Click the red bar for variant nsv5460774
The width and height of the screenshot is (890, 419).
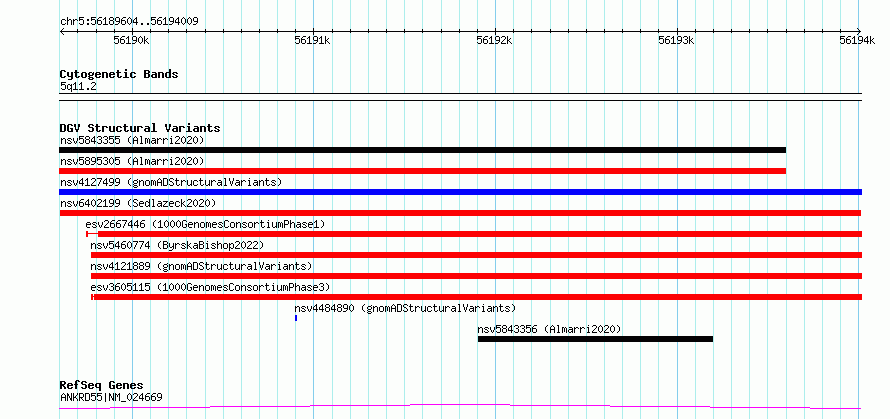pos(476,255)
